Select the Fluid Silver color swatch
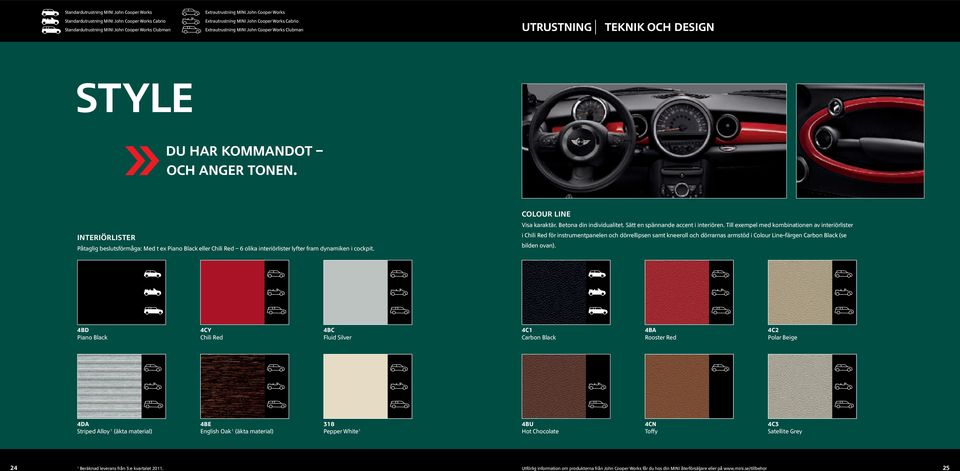 [367, 292]
